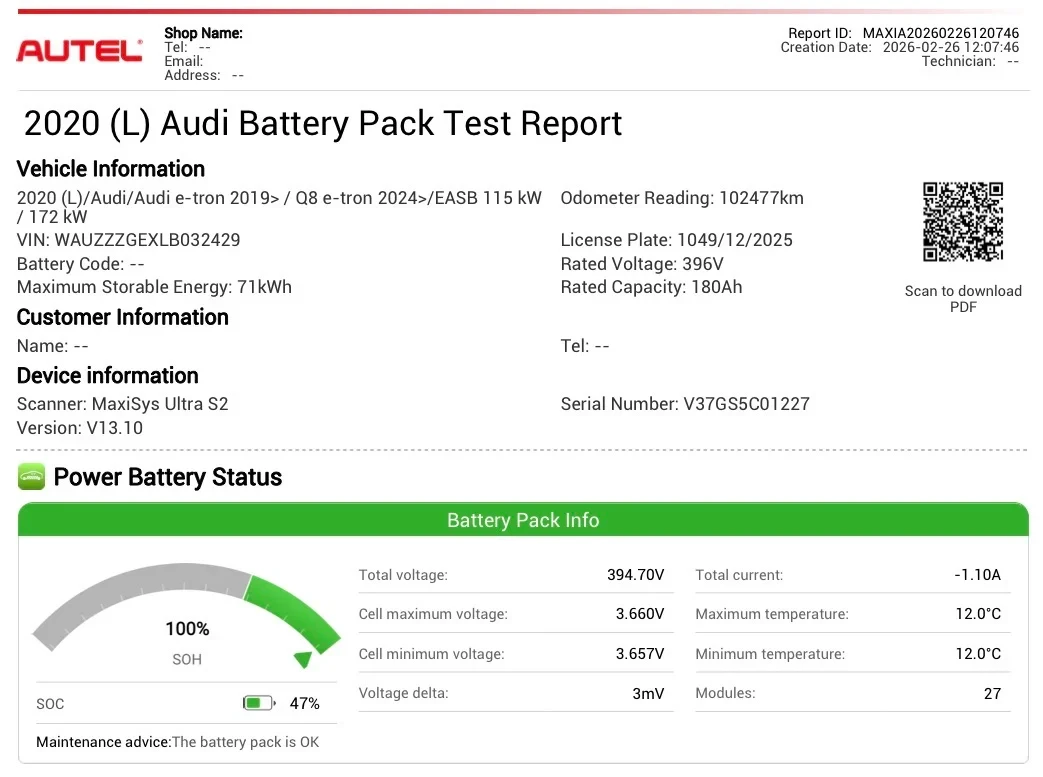Click the 'Voltage delta:' label
This screenshot has width=1043, height=777.
(403, 693)
